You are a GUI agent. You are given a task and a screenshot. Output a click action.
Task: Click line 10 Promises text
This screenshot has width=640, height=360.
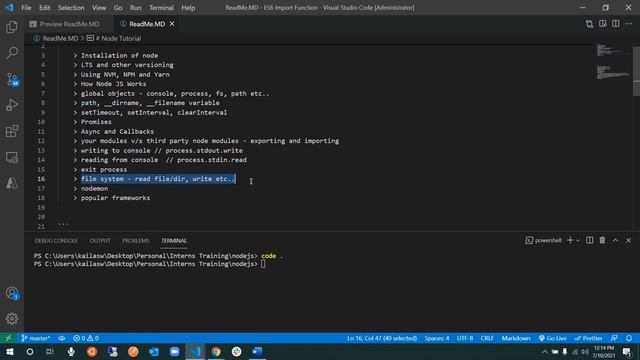coord(96,122)
